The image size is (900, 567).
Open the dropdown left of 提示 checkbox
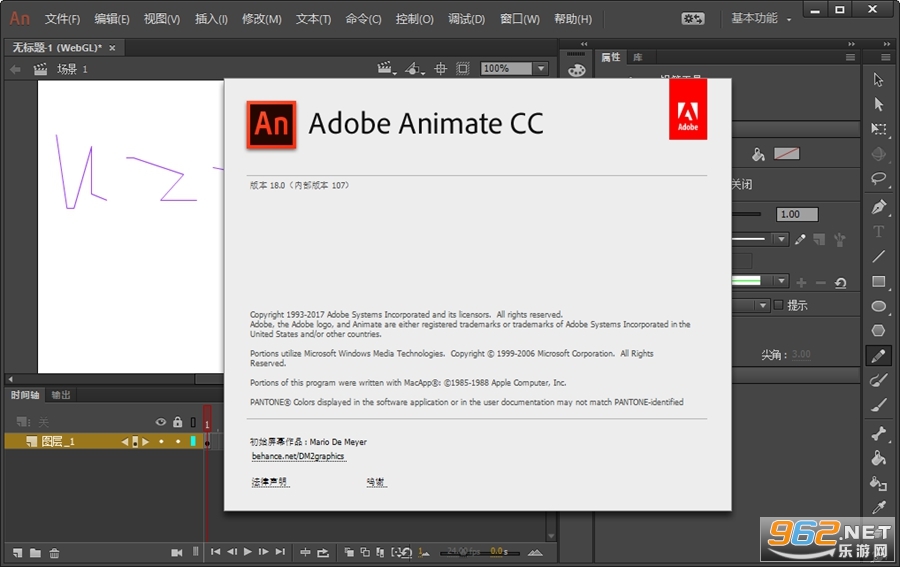pos(762,305)
